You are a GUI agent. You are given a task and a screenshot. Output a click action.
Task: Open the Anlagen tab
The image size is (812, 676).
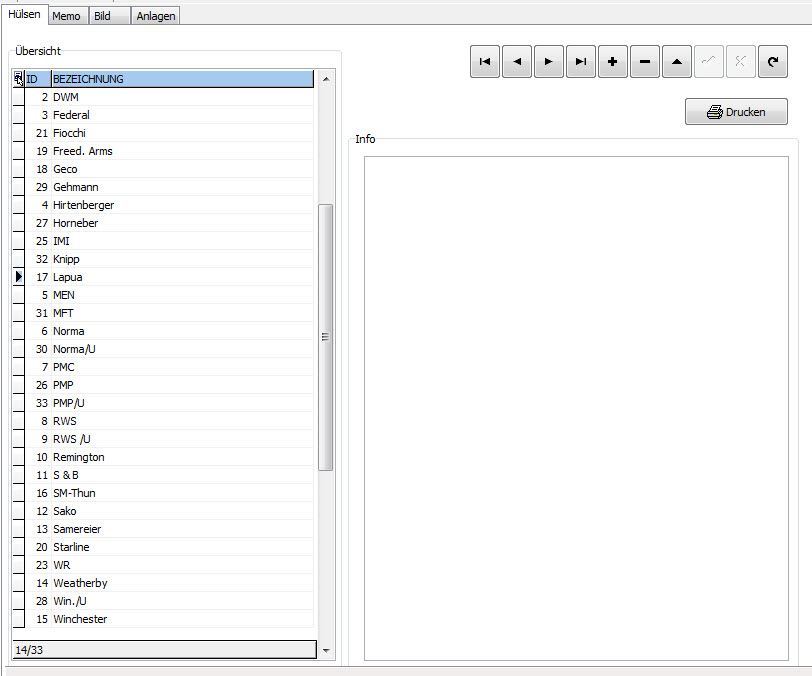155,16
